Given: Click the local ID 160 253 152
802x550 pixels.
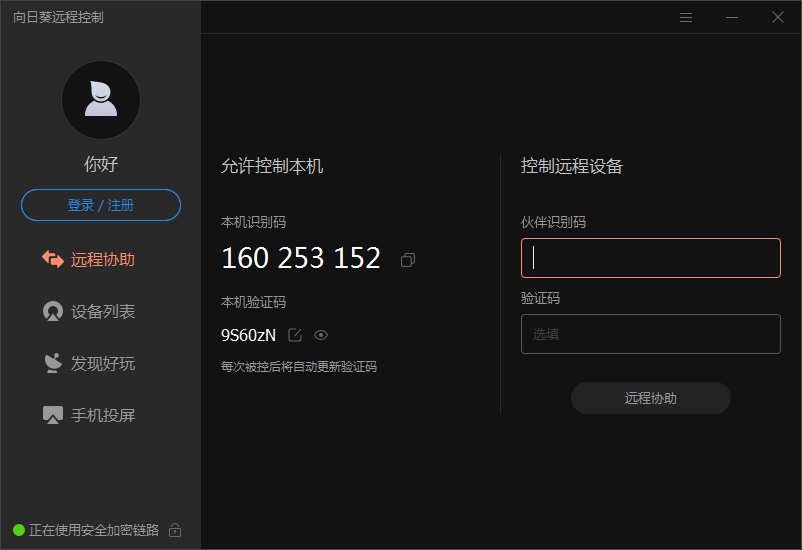Looking at the screenshot, I should [x=301, y=258].
